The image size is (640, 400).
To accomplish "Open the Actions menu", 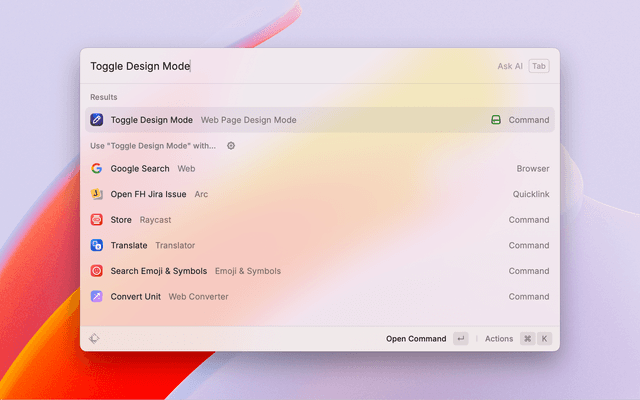I will point(498,339).
